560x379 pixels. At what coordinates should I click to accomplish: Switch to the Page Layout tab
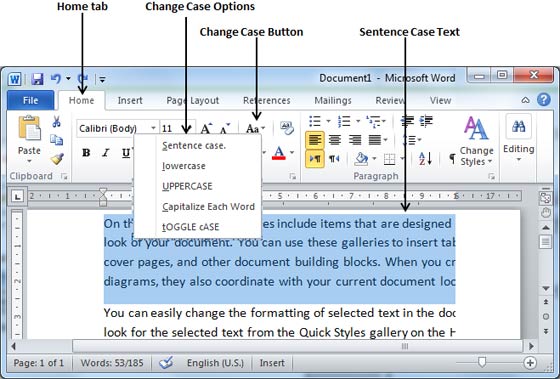(192, 100)
